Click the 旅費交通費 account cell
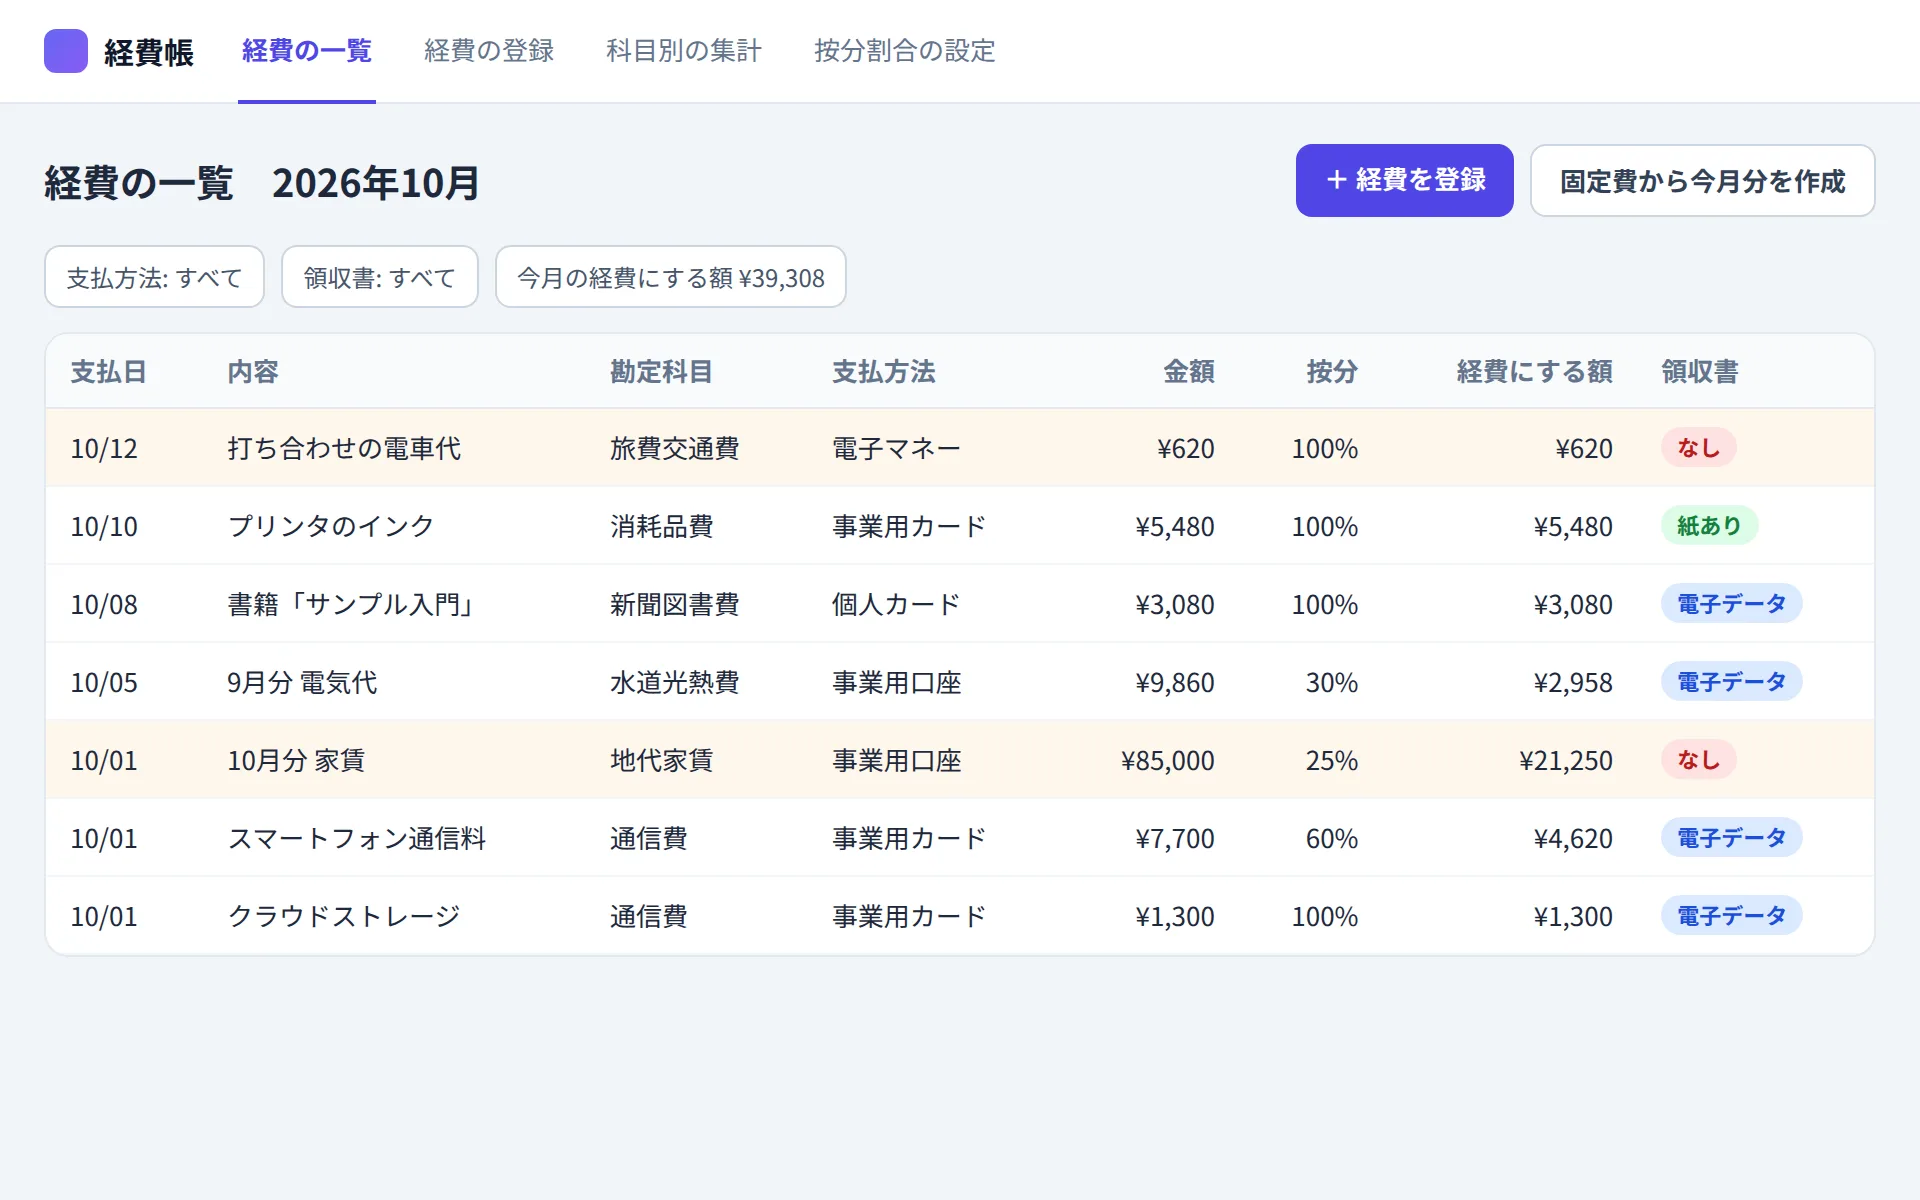 pos(675,448)
